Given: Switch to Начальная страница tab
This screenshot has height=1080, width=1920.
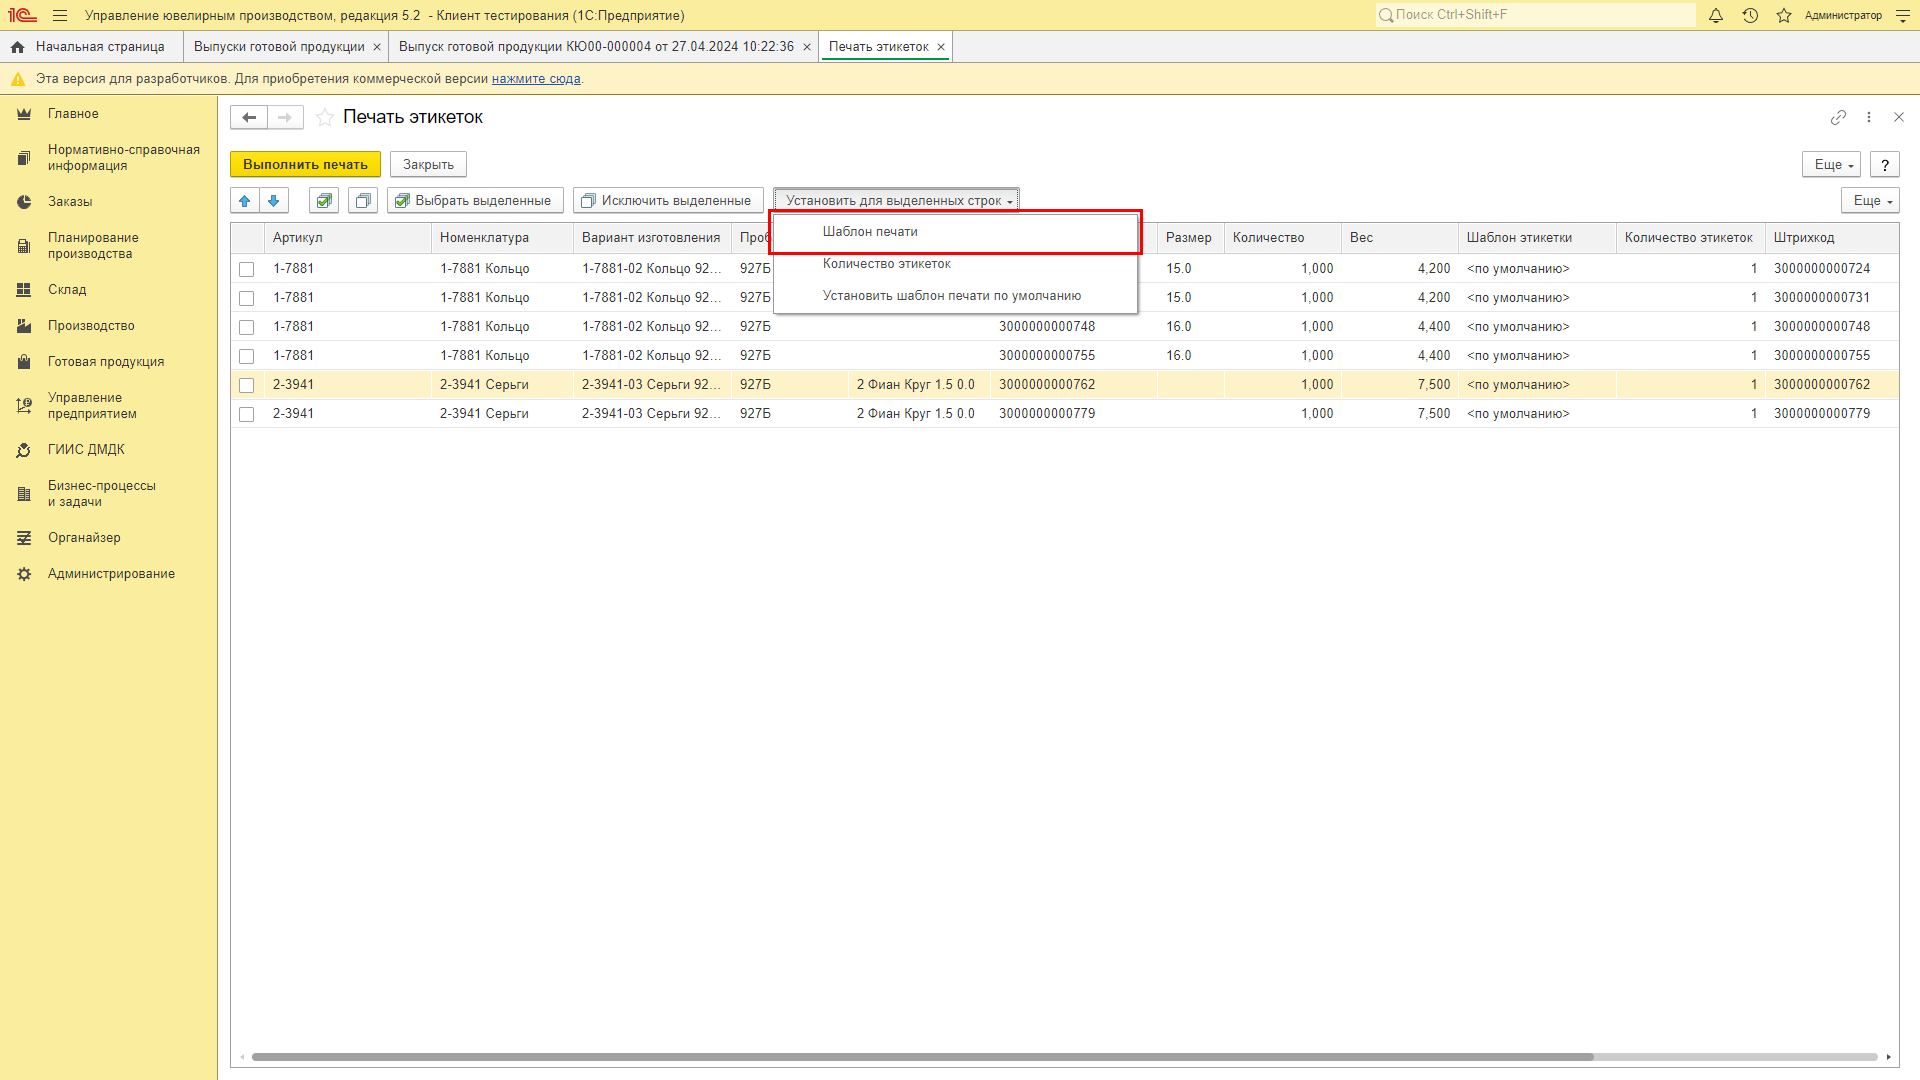Looking at the screenshot, I should click(92, 47).
